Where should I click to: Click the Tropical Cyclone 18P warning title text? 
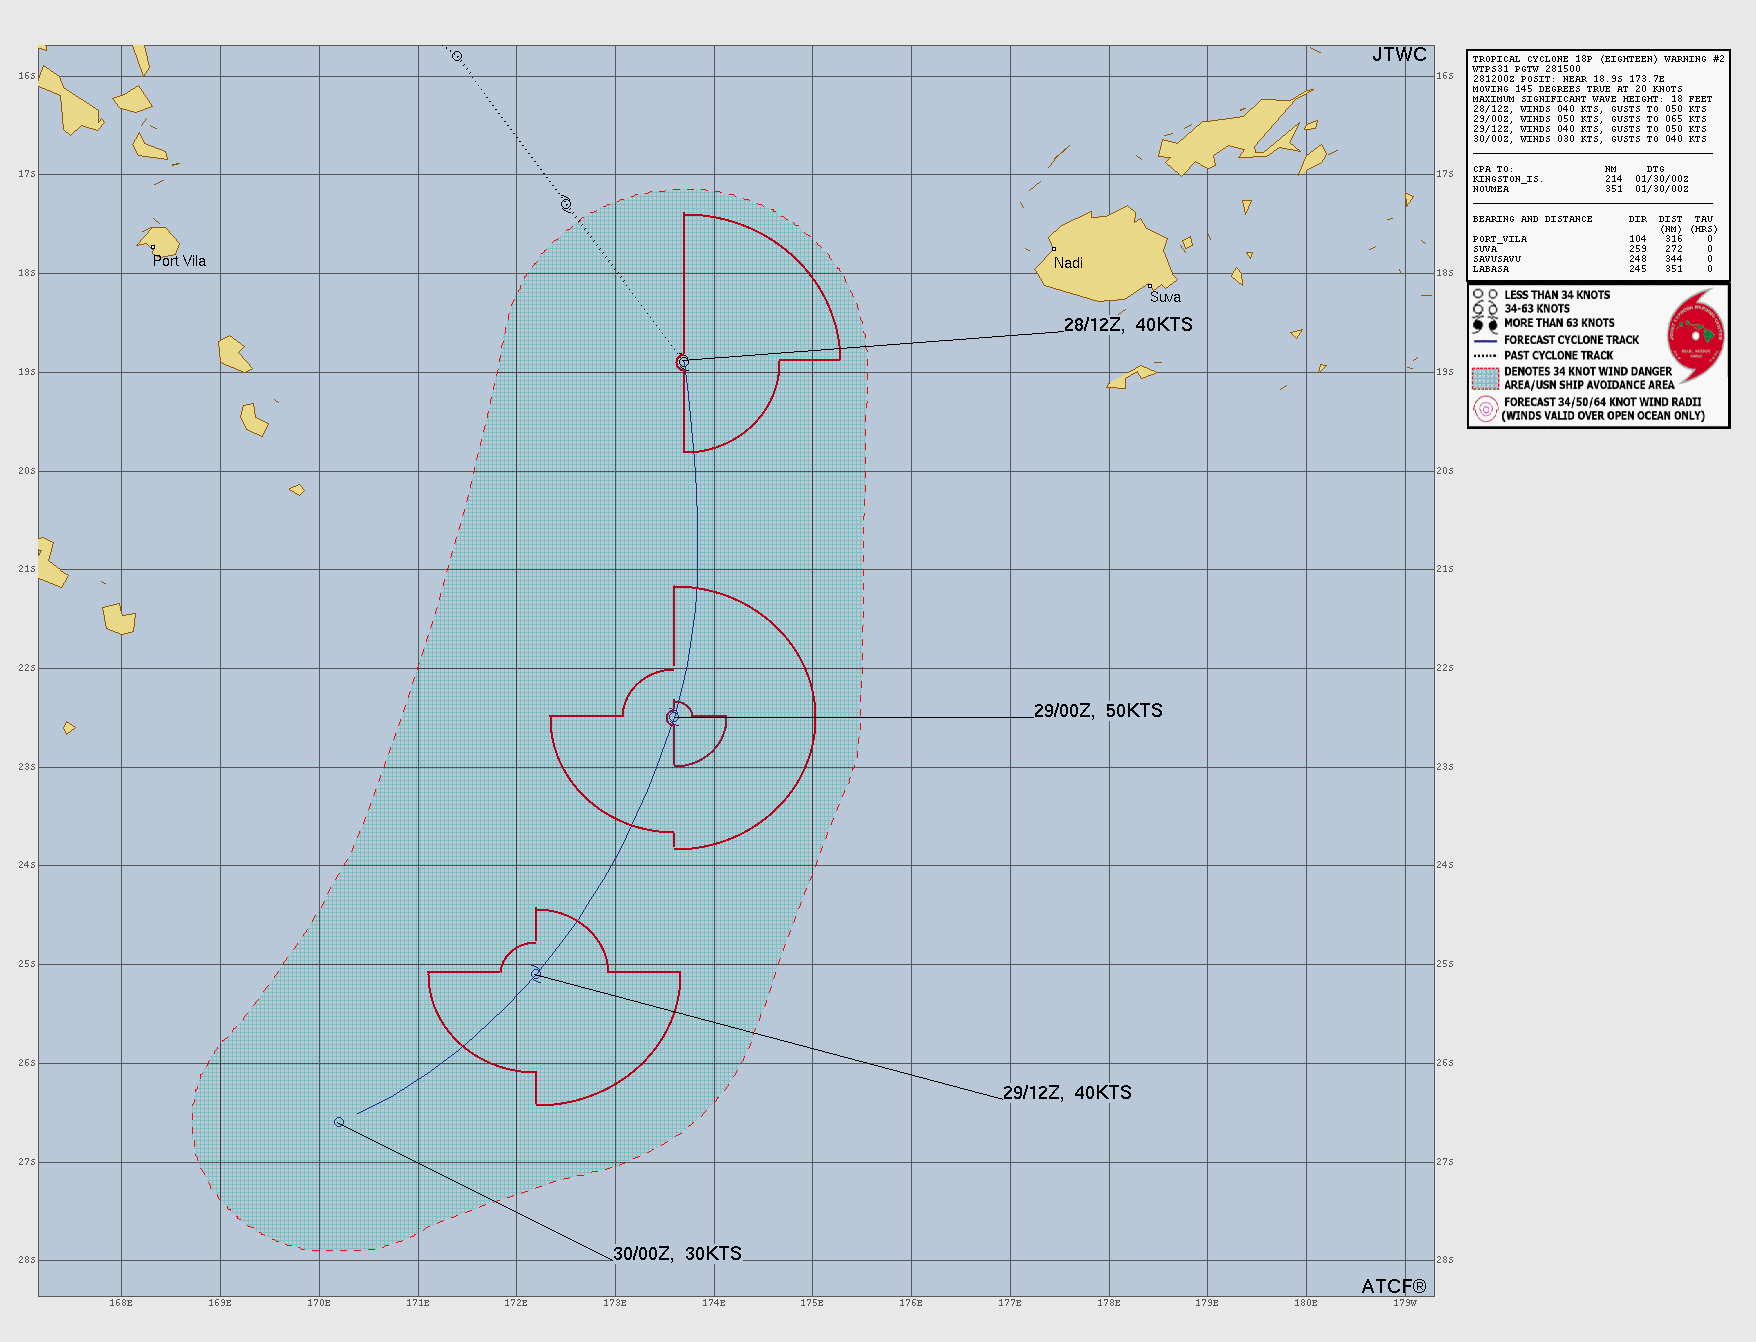pyautogui.click(x=1597, y=59)
